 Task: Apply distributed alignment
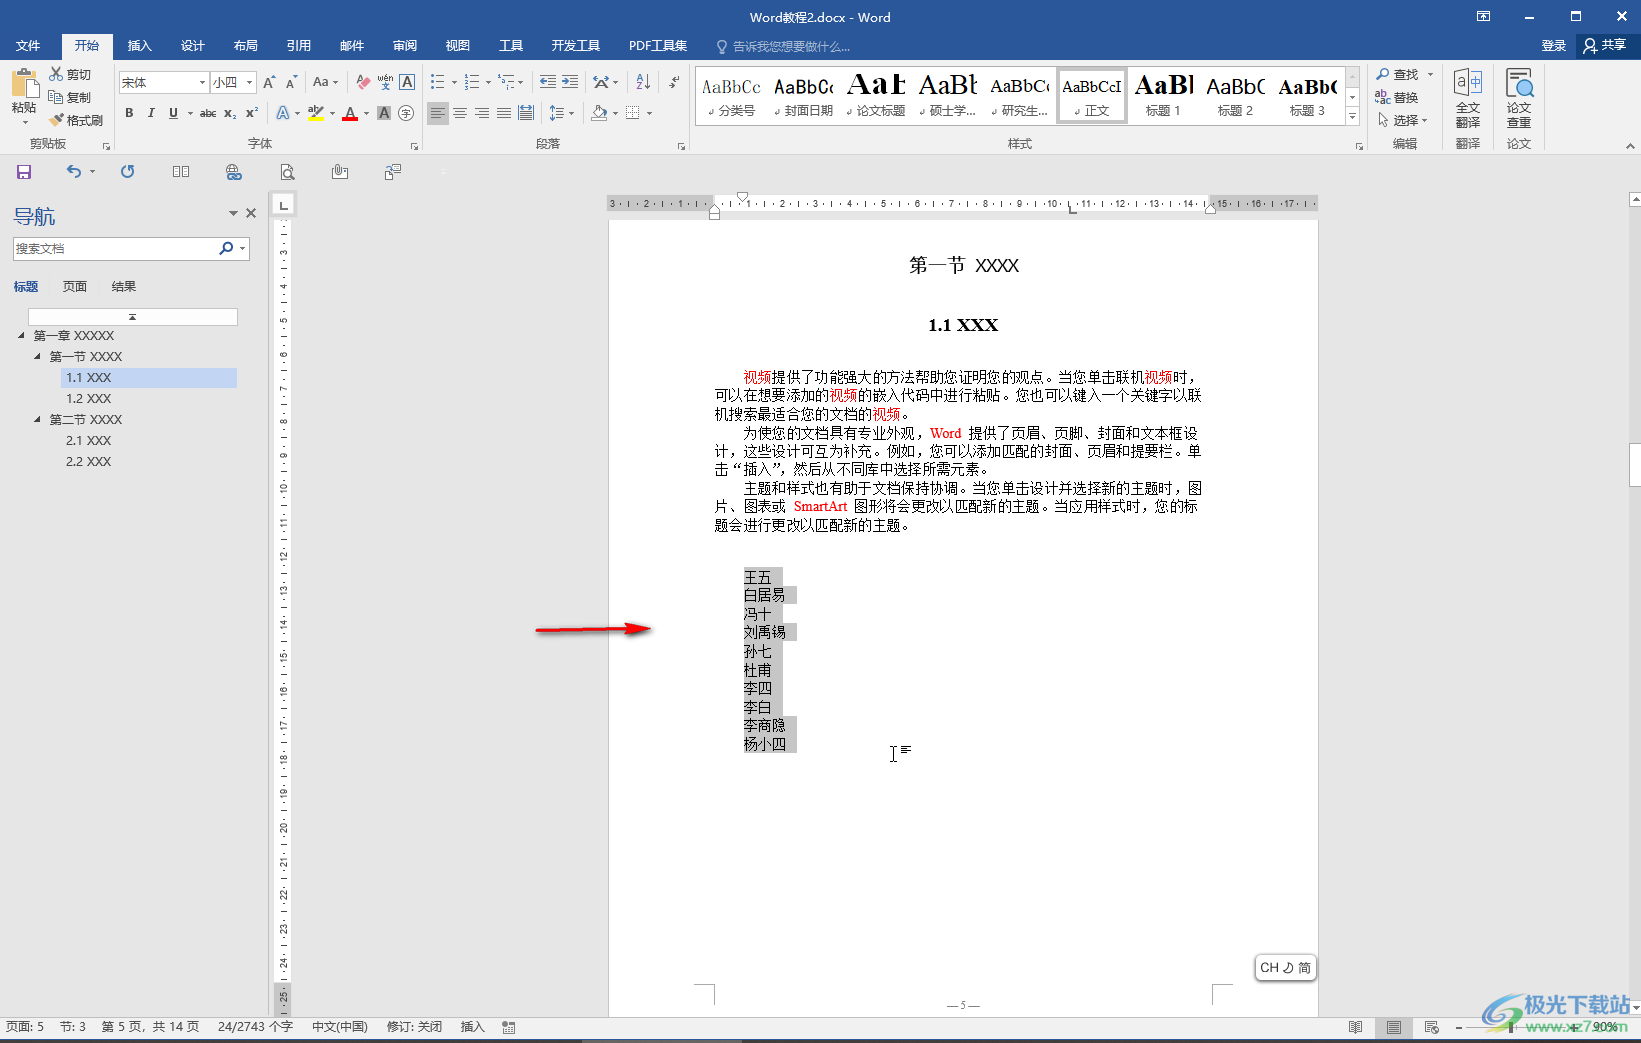tap(526, 113)
